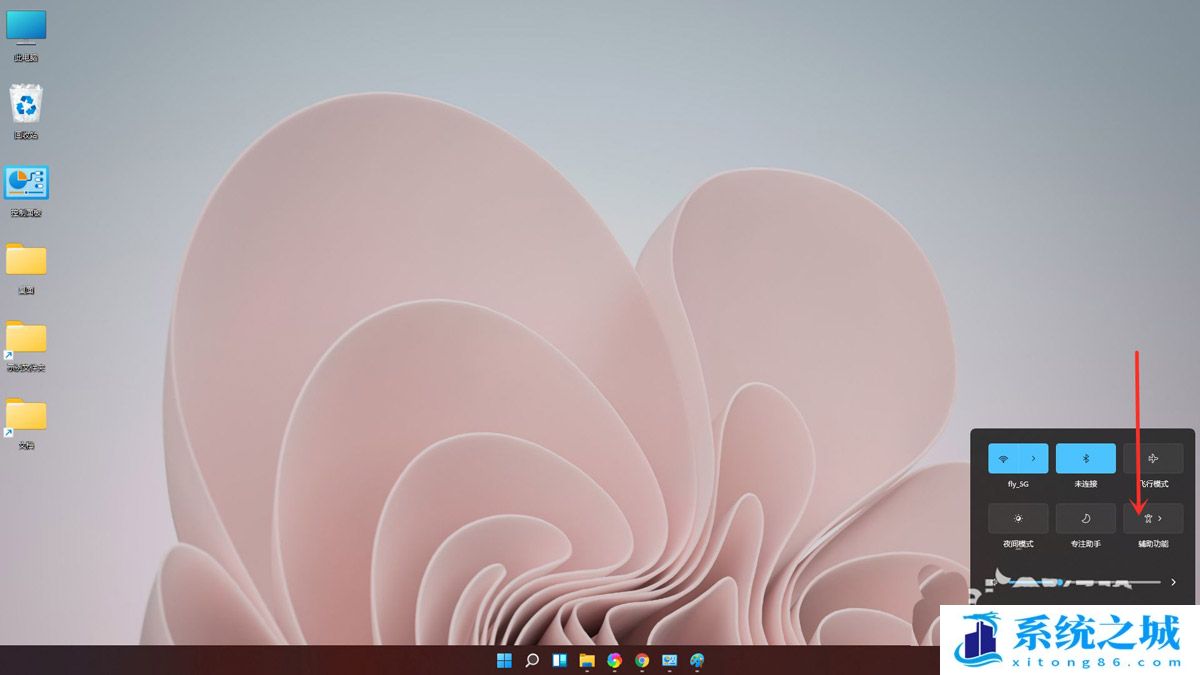Open the Windows Start menu
Image resolution: width=1200 pixels, height=675 pixels.
pyautogui.click(x=504, y=660)
